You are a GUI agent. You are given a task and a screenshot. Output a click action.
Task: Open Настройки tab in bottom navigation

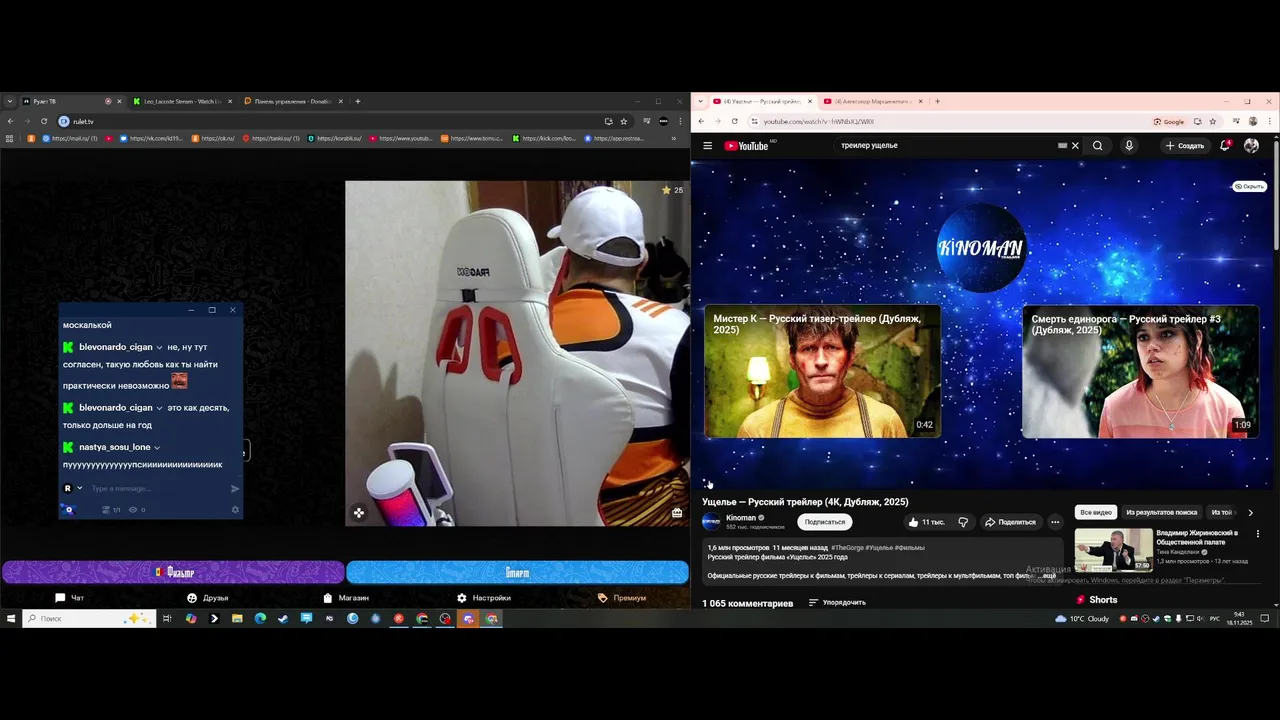[484, 598]
